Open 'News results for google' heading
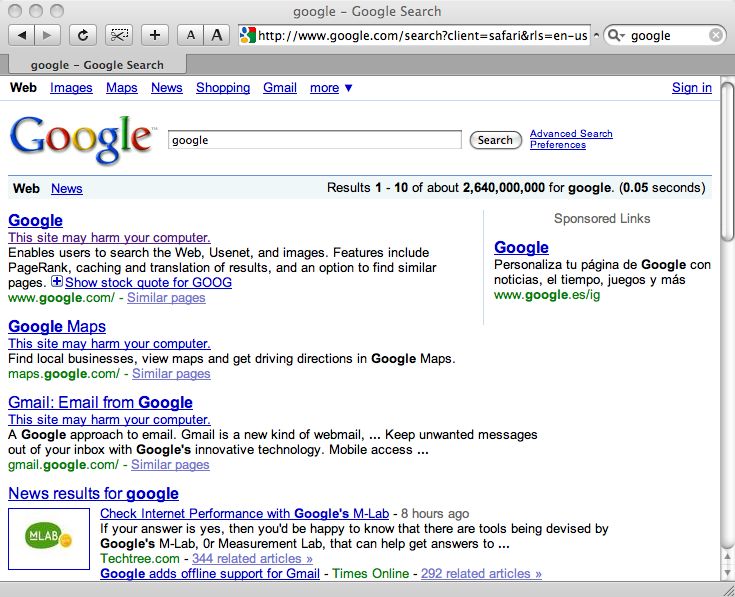Image resolution: width=735 pixels, height=597 pixels. [93, 493]
